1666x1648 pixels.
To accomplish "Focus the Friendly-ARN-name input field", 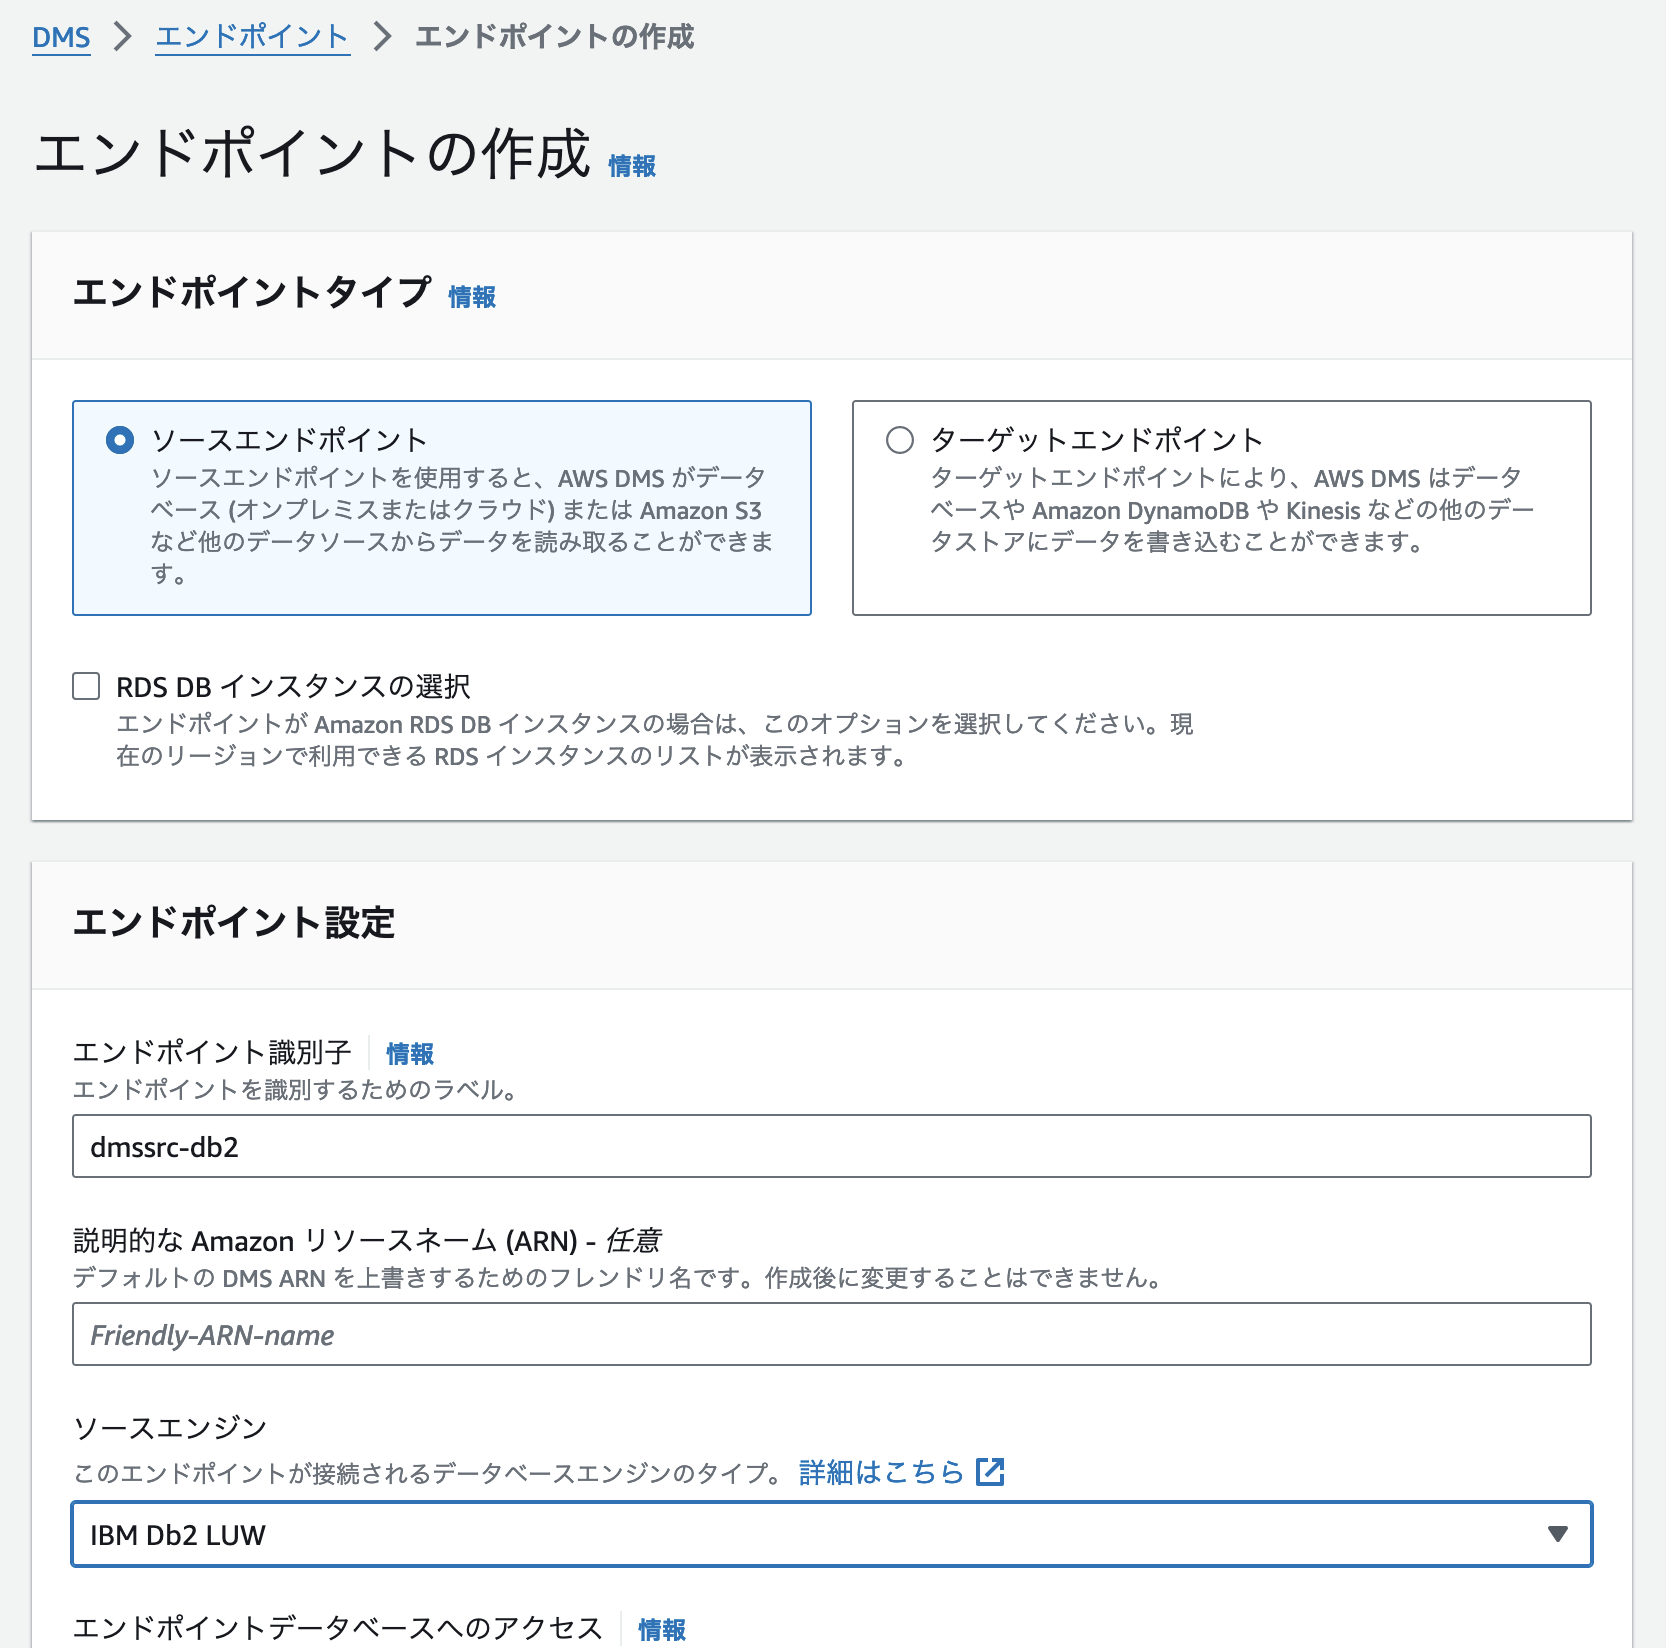I will (x=832, y=1334).
